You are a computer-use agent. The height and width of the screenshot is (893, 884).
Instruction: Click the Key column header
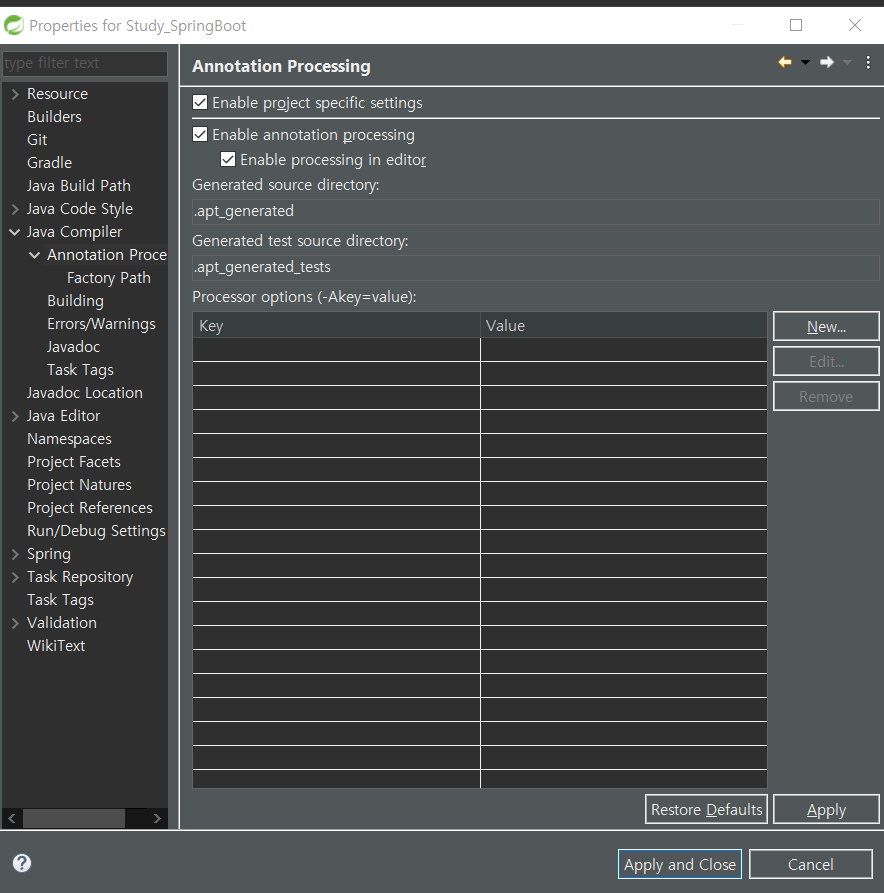coord(336,325)
